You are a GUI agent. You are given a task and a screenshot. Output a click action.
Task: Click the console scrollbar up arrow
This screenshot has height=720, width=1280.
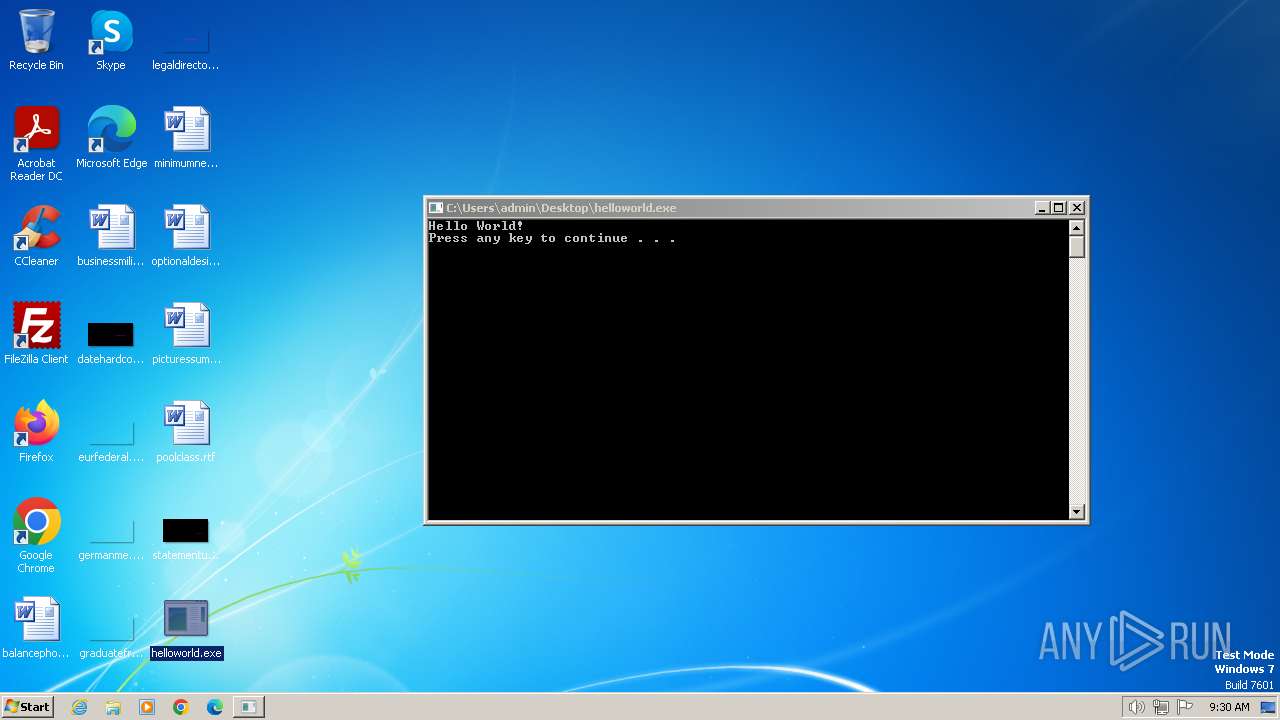[1077, 227]
